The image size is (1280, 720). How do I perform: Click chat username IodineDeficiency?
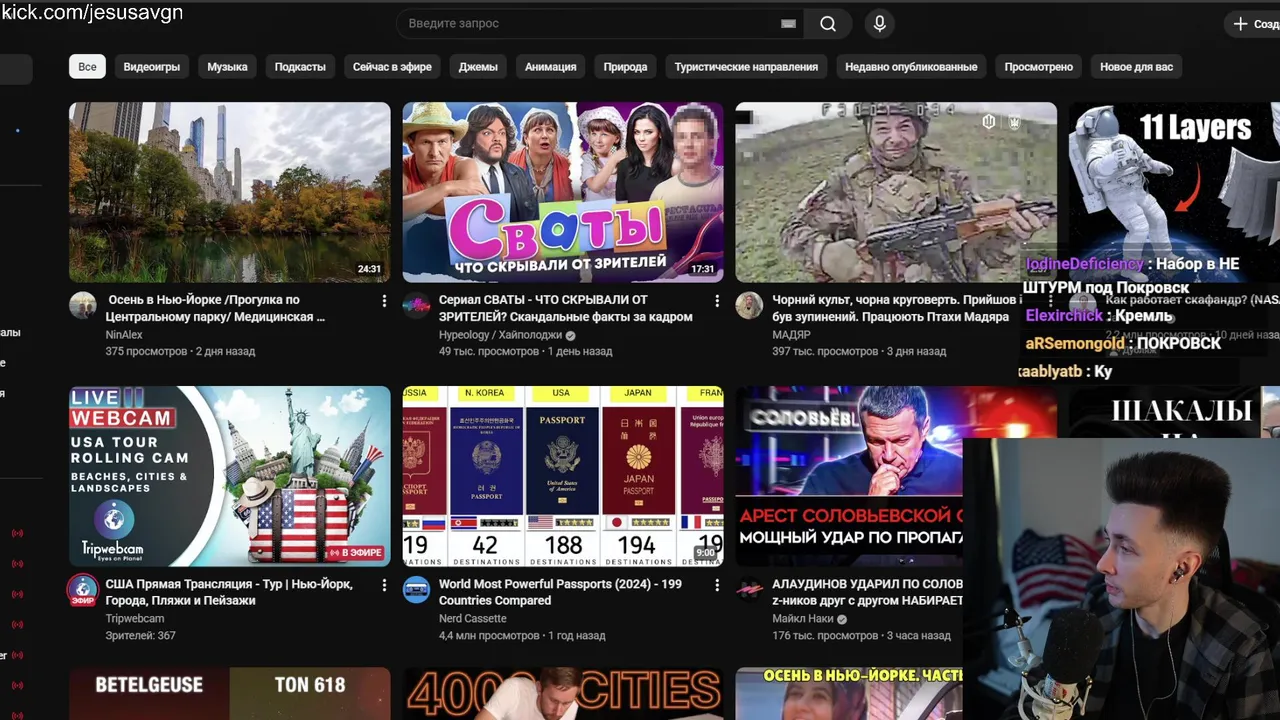coord(1084,264)
